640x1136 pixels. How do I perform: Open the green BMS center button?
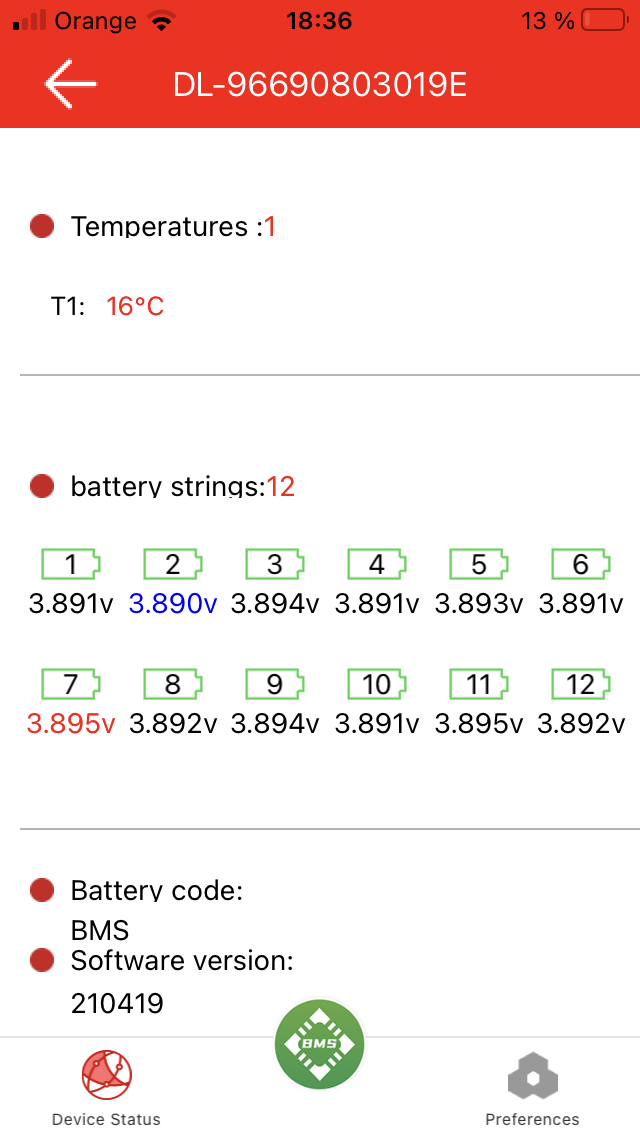click(319, 1045)
